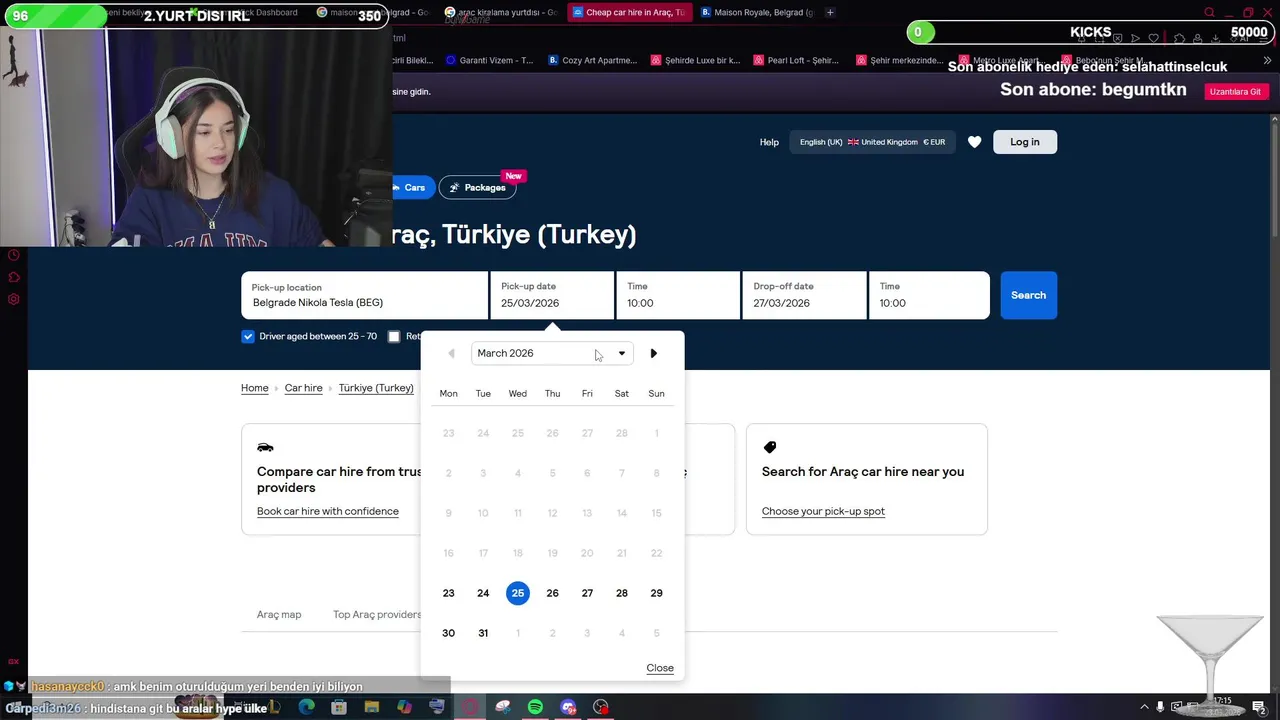Click the previous month left arrow

pyautogui.click(x=451, y=353)
